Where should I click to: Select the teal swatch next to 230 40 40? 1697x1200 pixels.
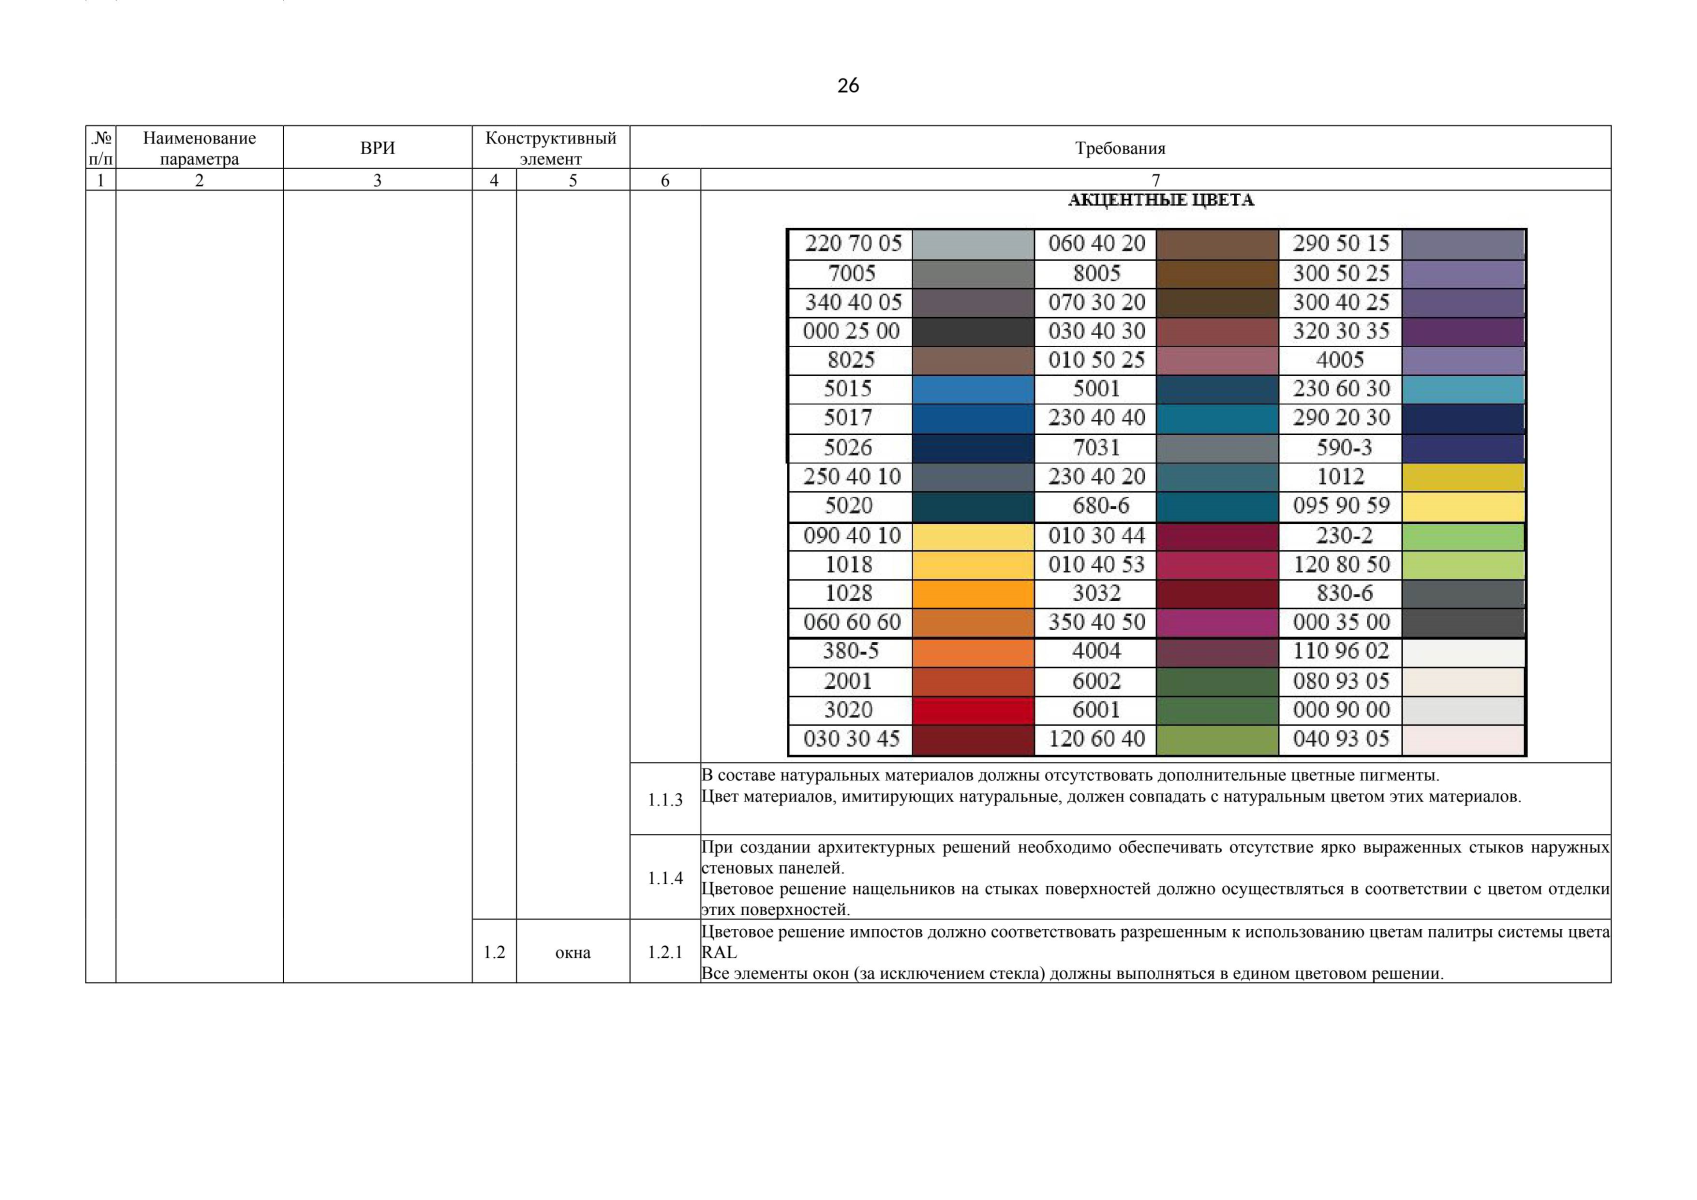tap(1217, 418)
